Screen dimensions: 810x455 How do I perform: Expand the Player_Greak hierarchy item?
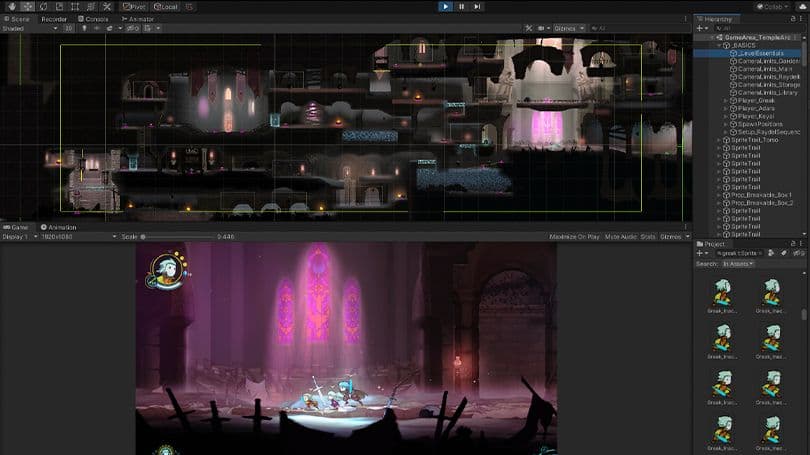[726, 101]
